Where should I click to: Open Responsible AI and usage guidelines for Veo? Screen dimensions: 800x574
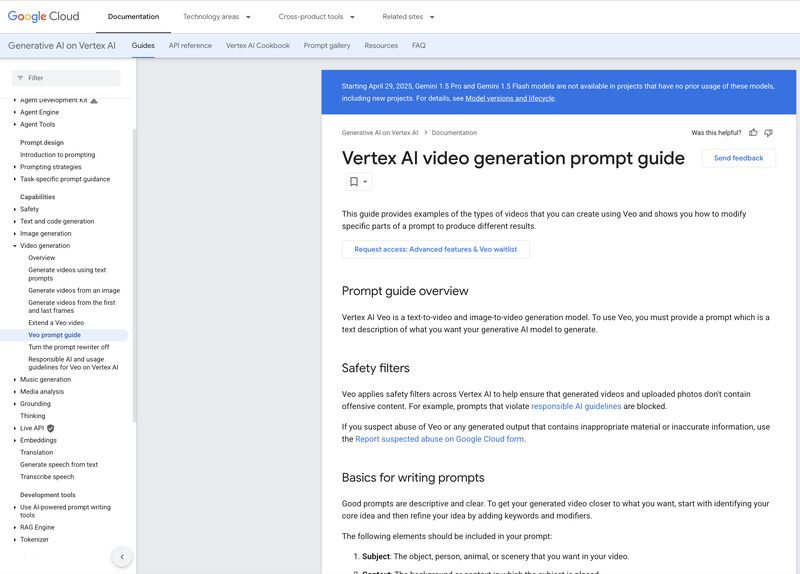(x=73, y=363)
